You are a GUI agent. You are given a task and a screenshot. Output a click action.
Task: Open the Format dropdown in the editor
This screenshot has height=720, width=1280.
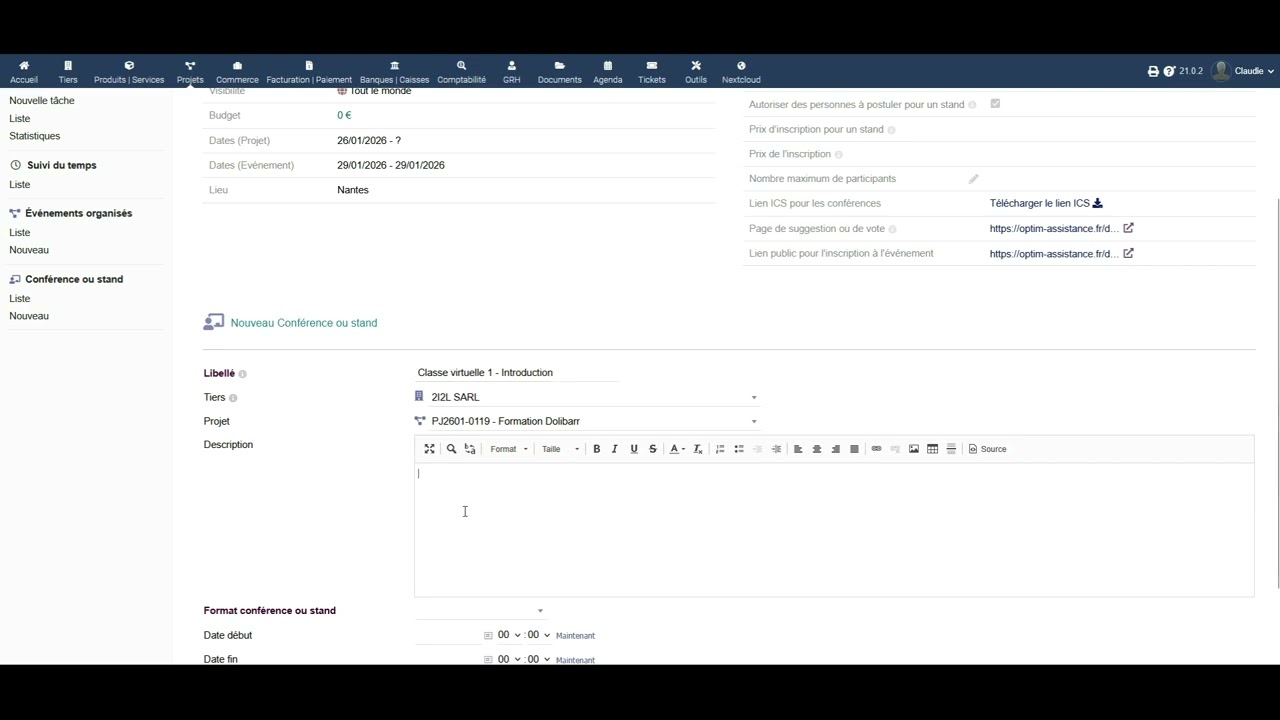(509, 449)
